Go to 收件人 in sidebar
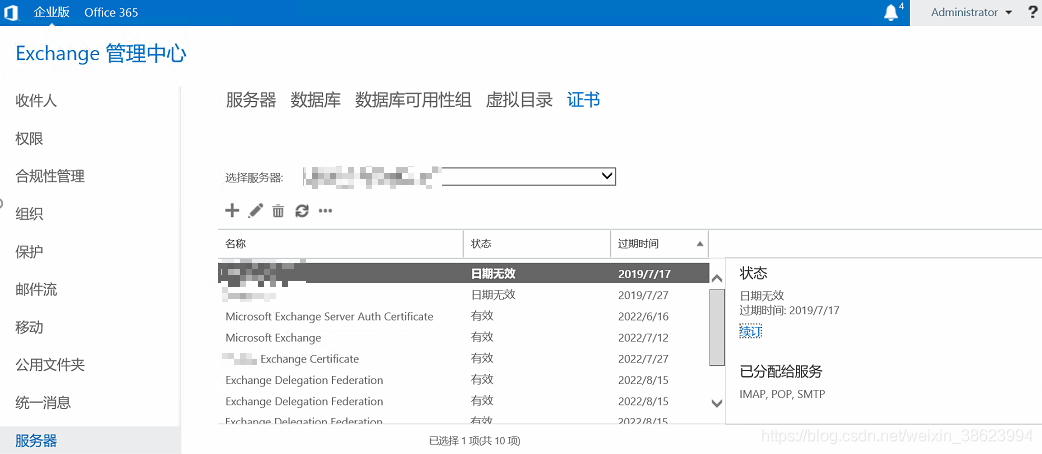Image resolution: width=1042 pixels, height=454 pixels. (x=36, y=101)
